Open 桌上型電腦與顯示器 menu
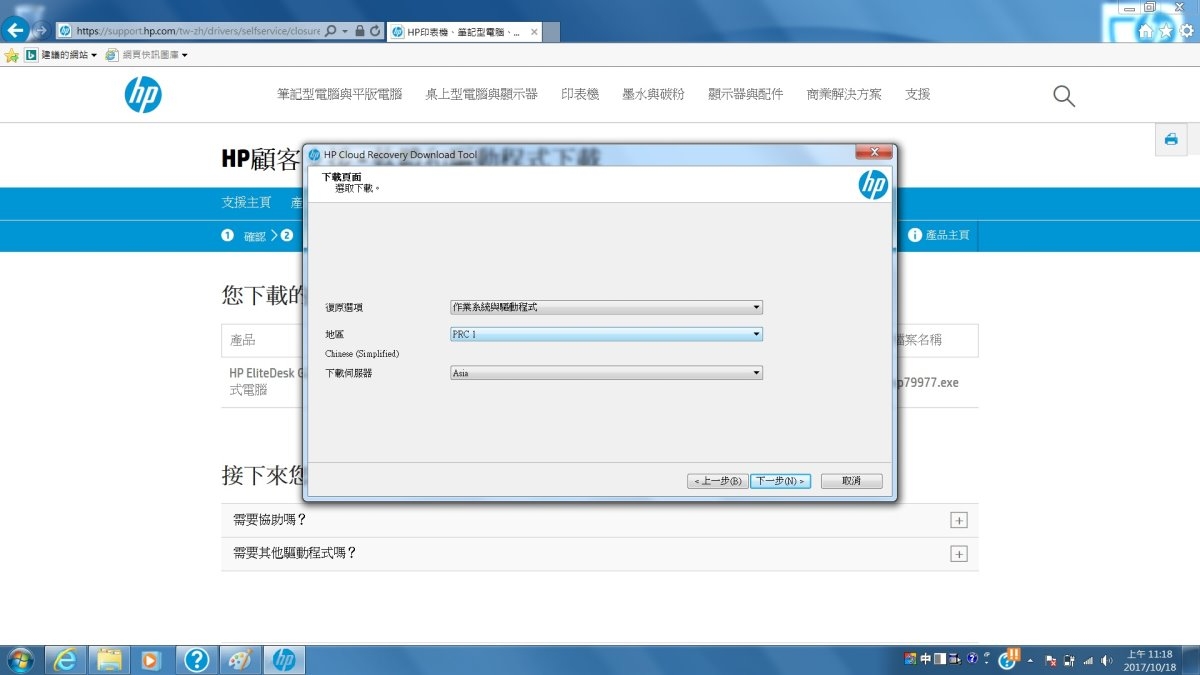The height and width of the screenshot is (675, 1200). tap(481, 94)
